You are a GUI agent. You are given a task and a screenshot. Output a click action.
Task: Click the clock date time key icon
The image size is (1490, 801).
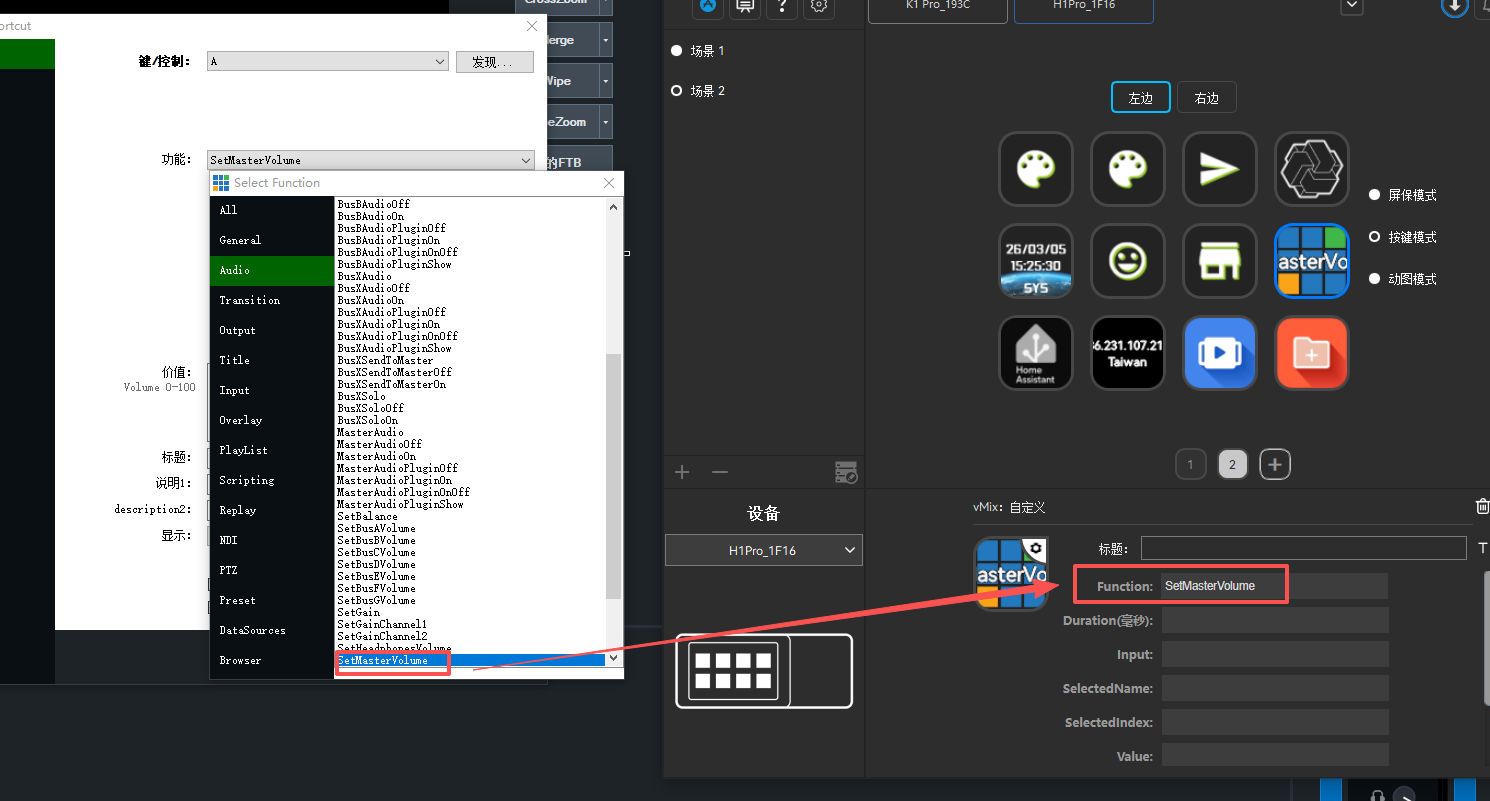pos(1035,261)
